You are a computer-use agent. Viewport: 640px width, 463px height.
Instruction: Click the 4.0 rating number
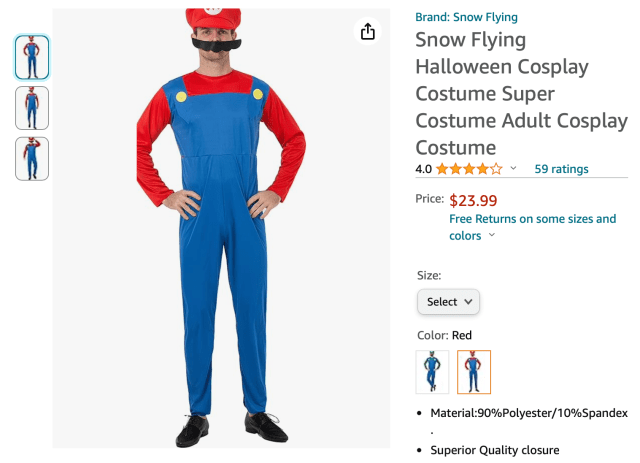click(424, 169)
